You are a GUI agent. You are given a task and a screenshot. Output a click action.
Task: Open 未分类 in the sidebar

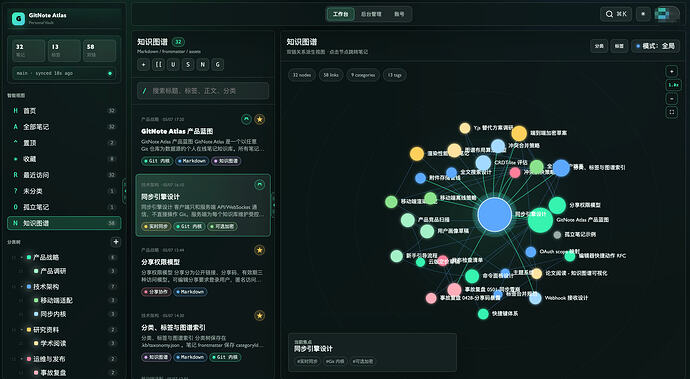pyautogui.click(x=64, y=191)
